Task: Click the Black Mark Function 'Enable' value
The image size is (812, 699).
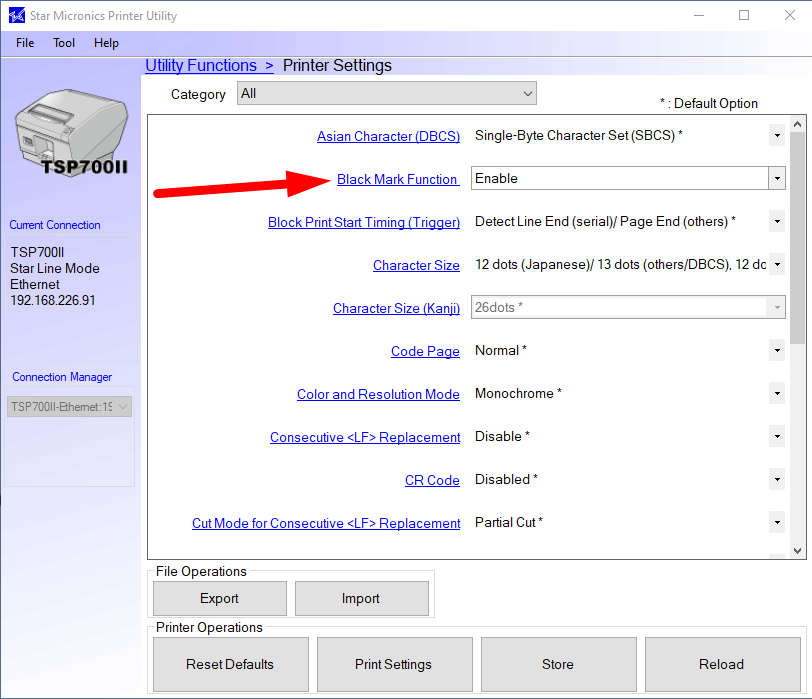Action: click(496, 179)
